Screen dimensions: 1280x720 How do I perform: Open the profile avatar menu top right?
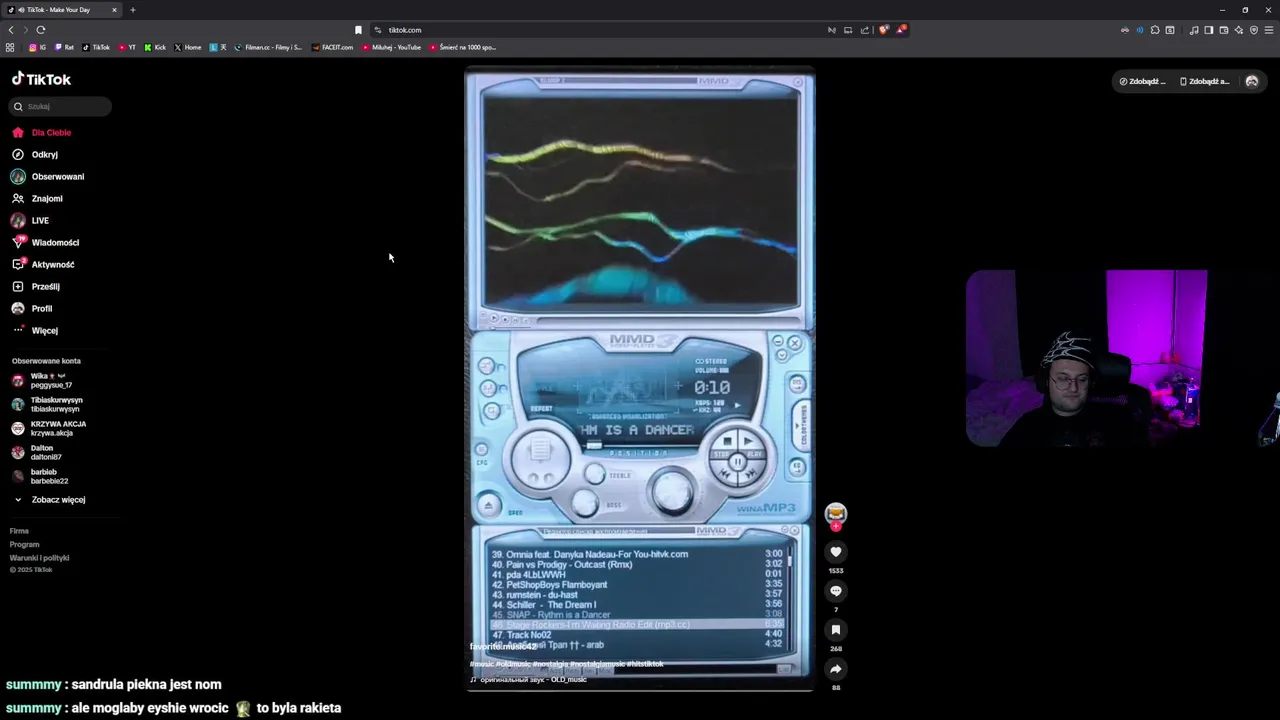(1252, 81)
